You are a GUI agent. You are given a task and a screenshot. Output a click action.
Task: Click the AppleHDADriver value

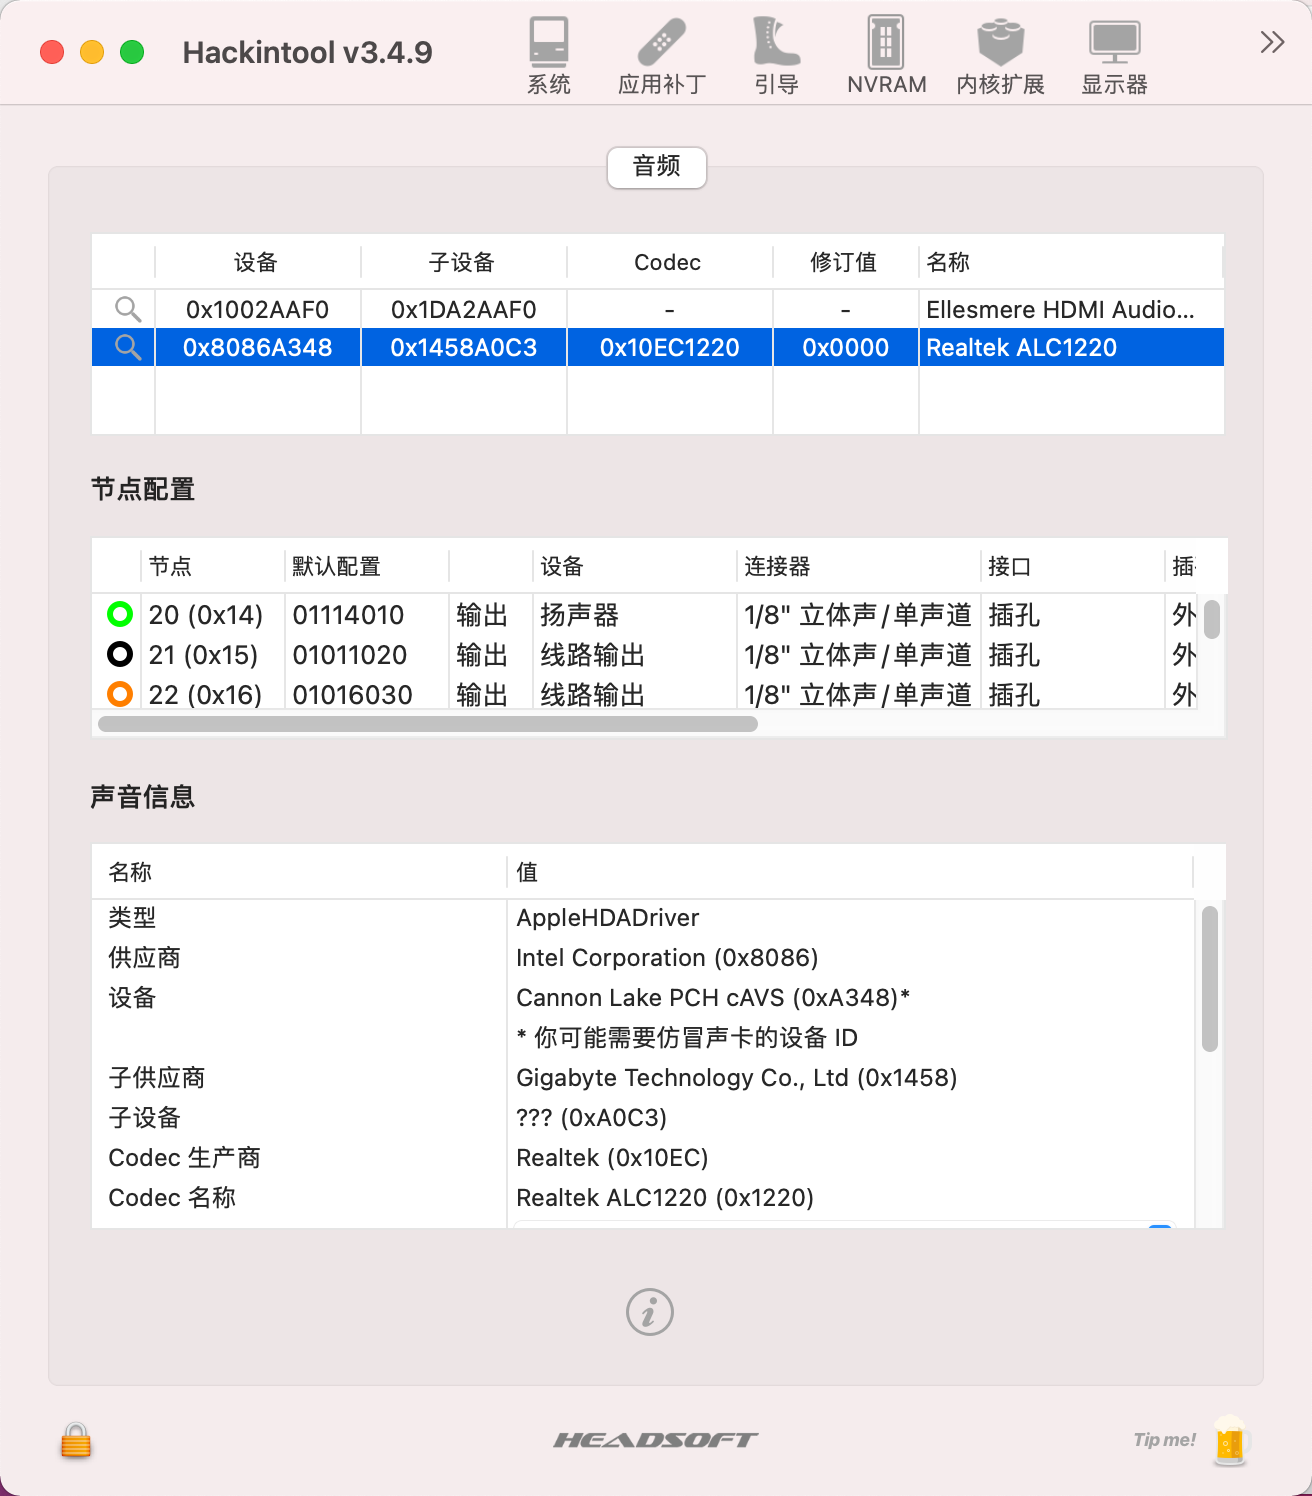click(608, 918)
